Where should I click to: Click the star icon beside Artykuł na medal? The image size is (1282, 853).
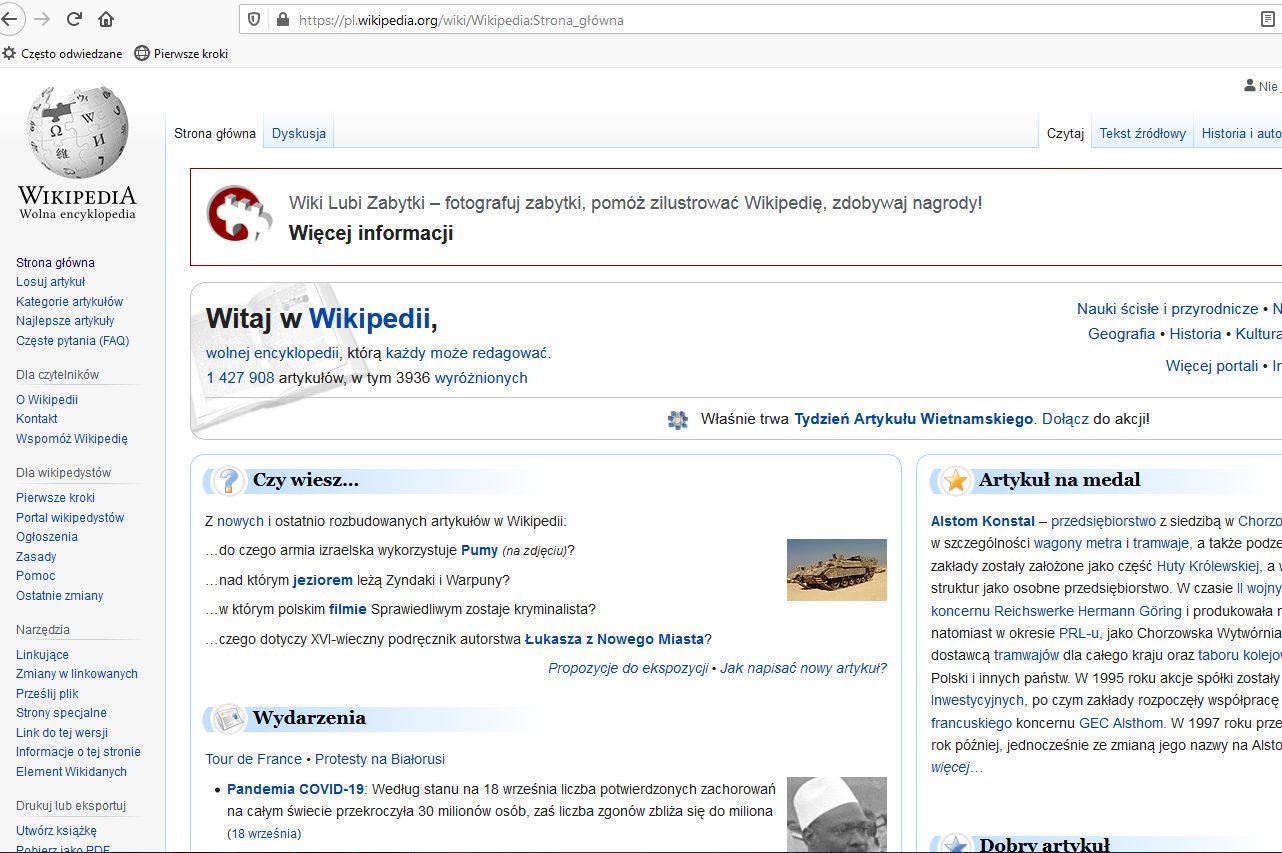coord(956,481)
